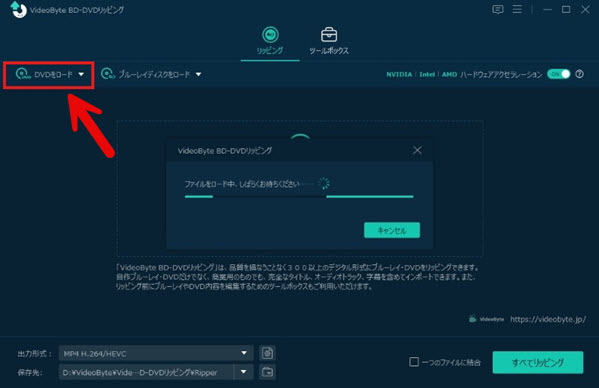Close the loading dialog
Screen dimensions: 599x388
pos(418,150)
